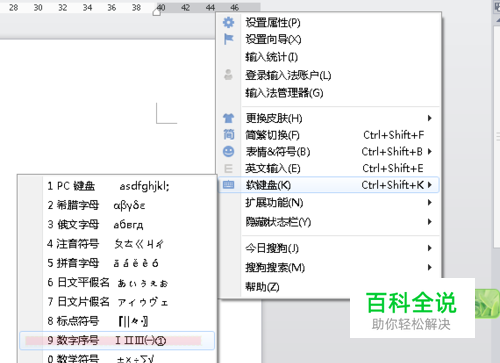
Task: Click the 简 icon beside 简繁切换
Action: 228,135
